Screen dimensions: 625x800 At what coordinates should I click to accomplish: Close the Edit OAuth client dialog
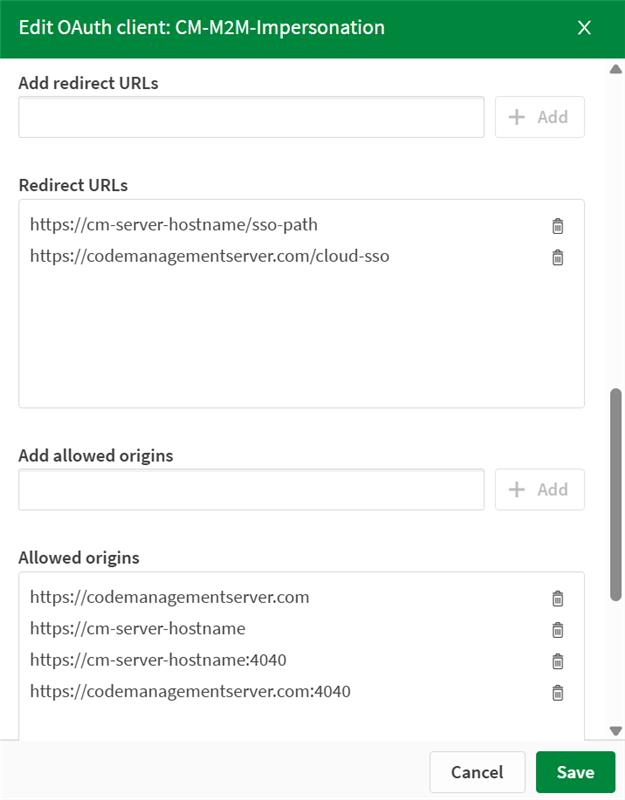point(585,28)
